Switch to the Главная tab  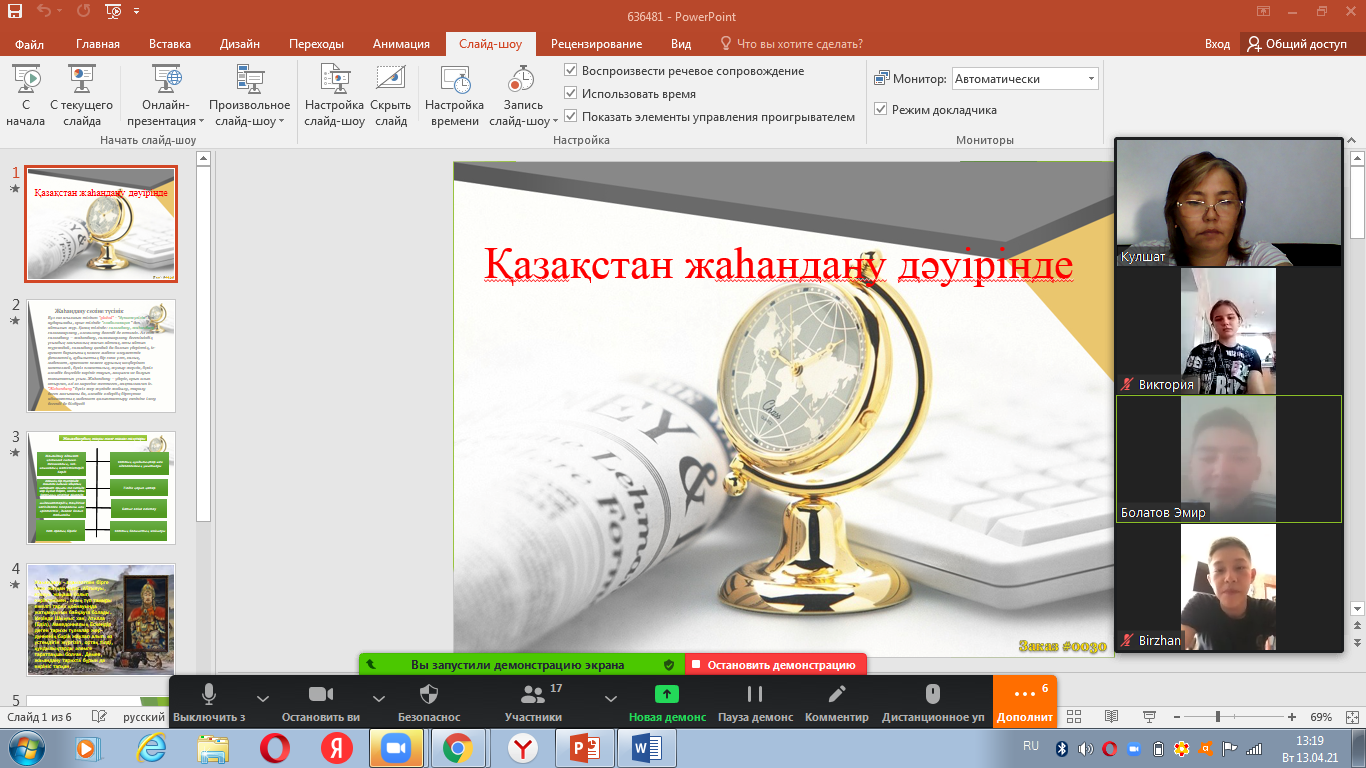(x=98, y=44)
